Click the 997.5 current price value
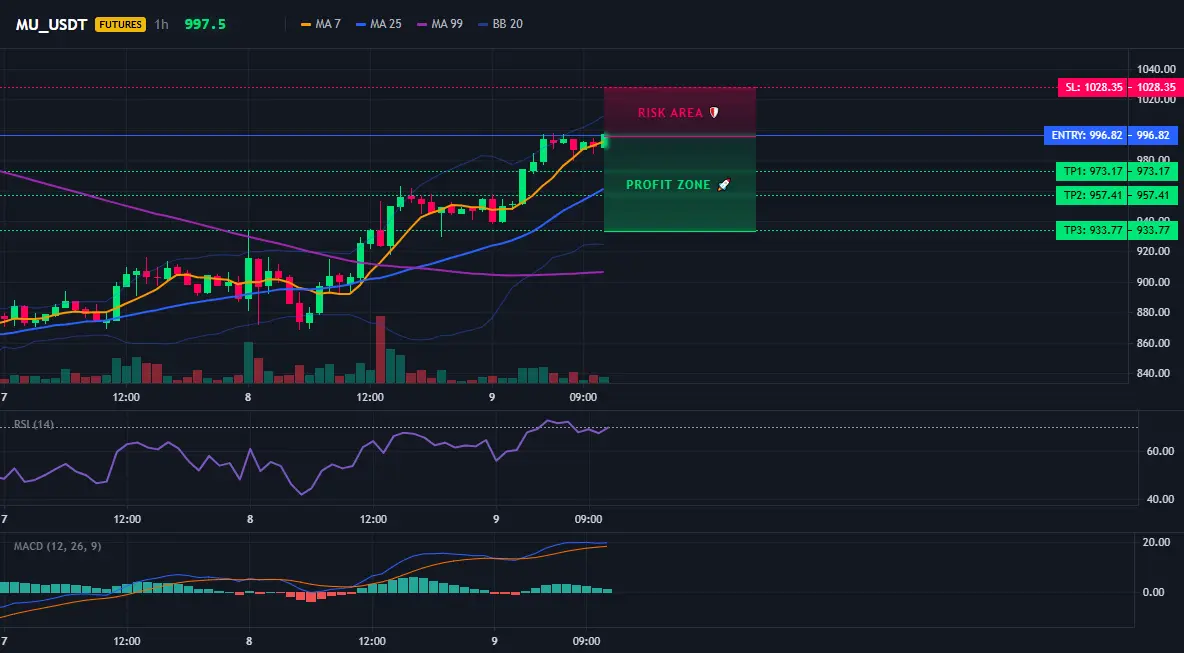Screen dimensions: 1184x653 coord(205,24)
